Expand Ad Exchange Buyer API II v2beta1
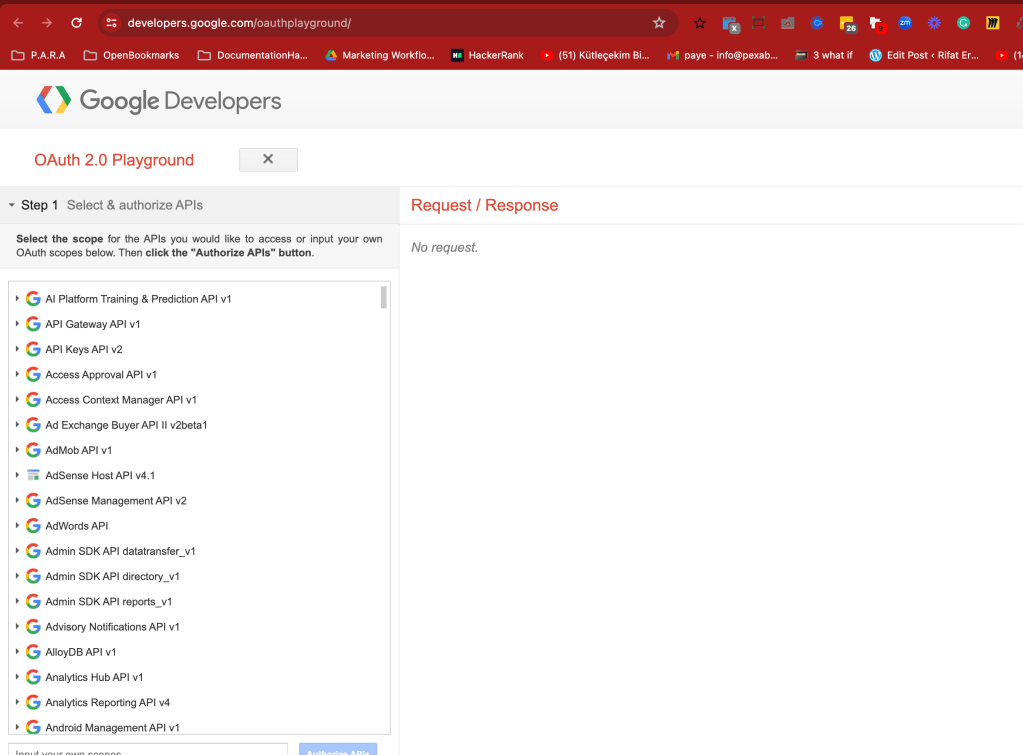Image resolution: width=1023 pixels, height=755 pixels. 17,425
